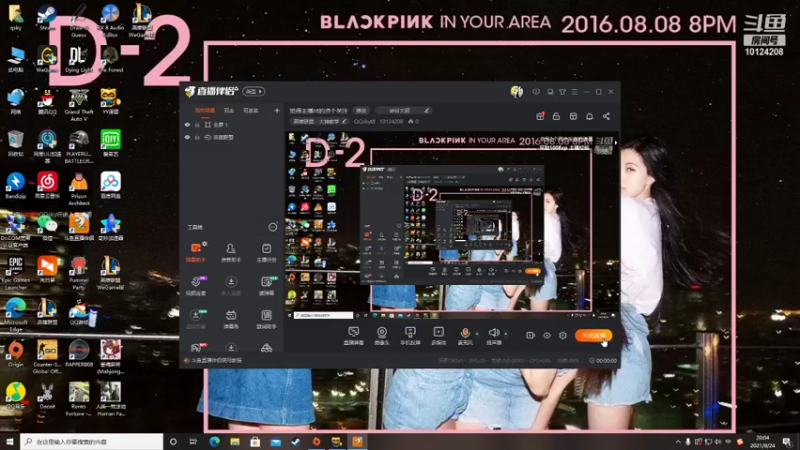Toggle the room lock icon in top toolbar

click(557, 116)
